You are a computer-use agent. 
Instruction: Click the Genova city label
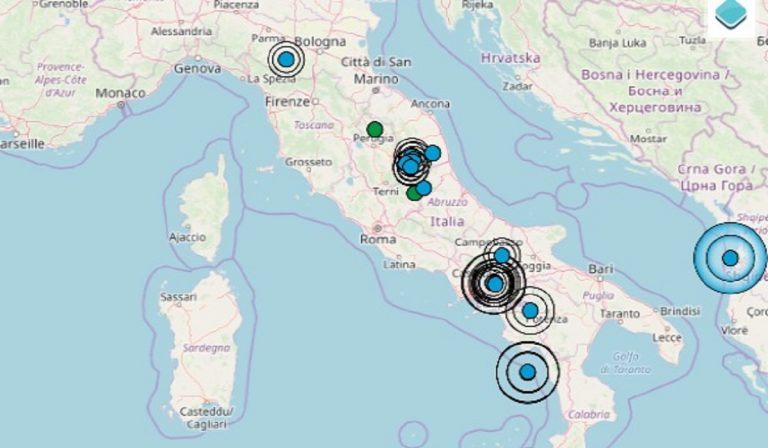point(197,69)
